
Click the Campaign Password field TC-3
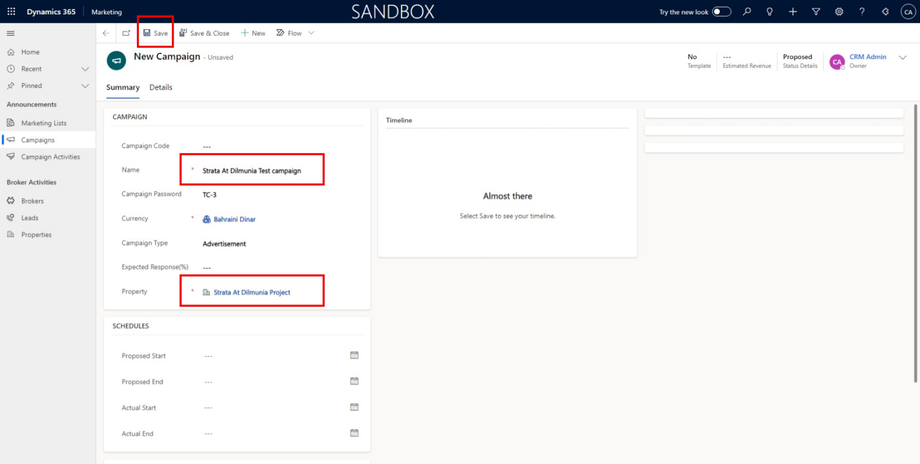[280, 195]
